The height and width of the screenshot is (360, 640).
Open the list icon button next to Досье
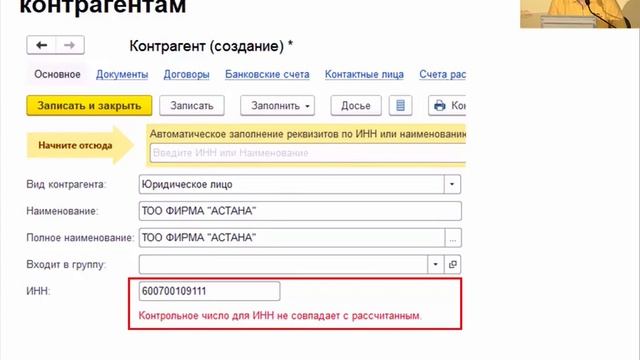point(400,106)
